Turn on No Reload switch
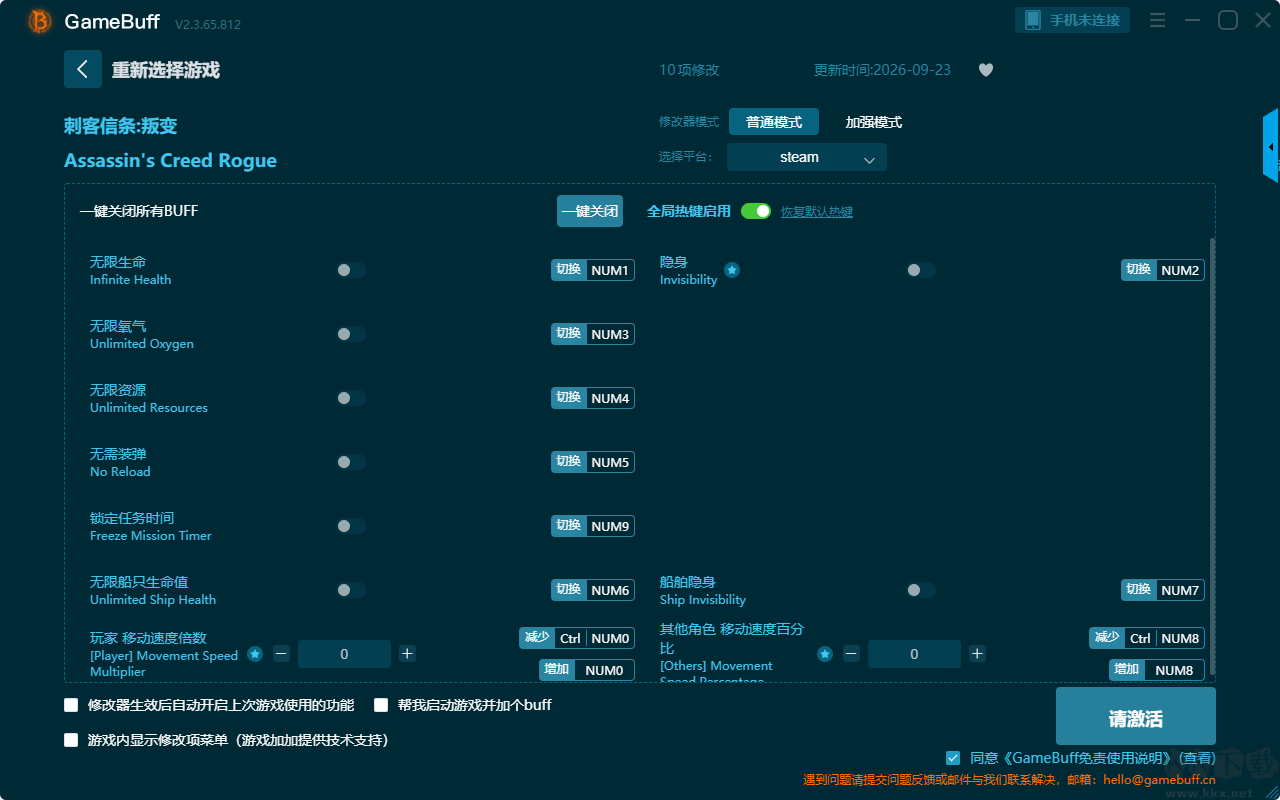 351,462
